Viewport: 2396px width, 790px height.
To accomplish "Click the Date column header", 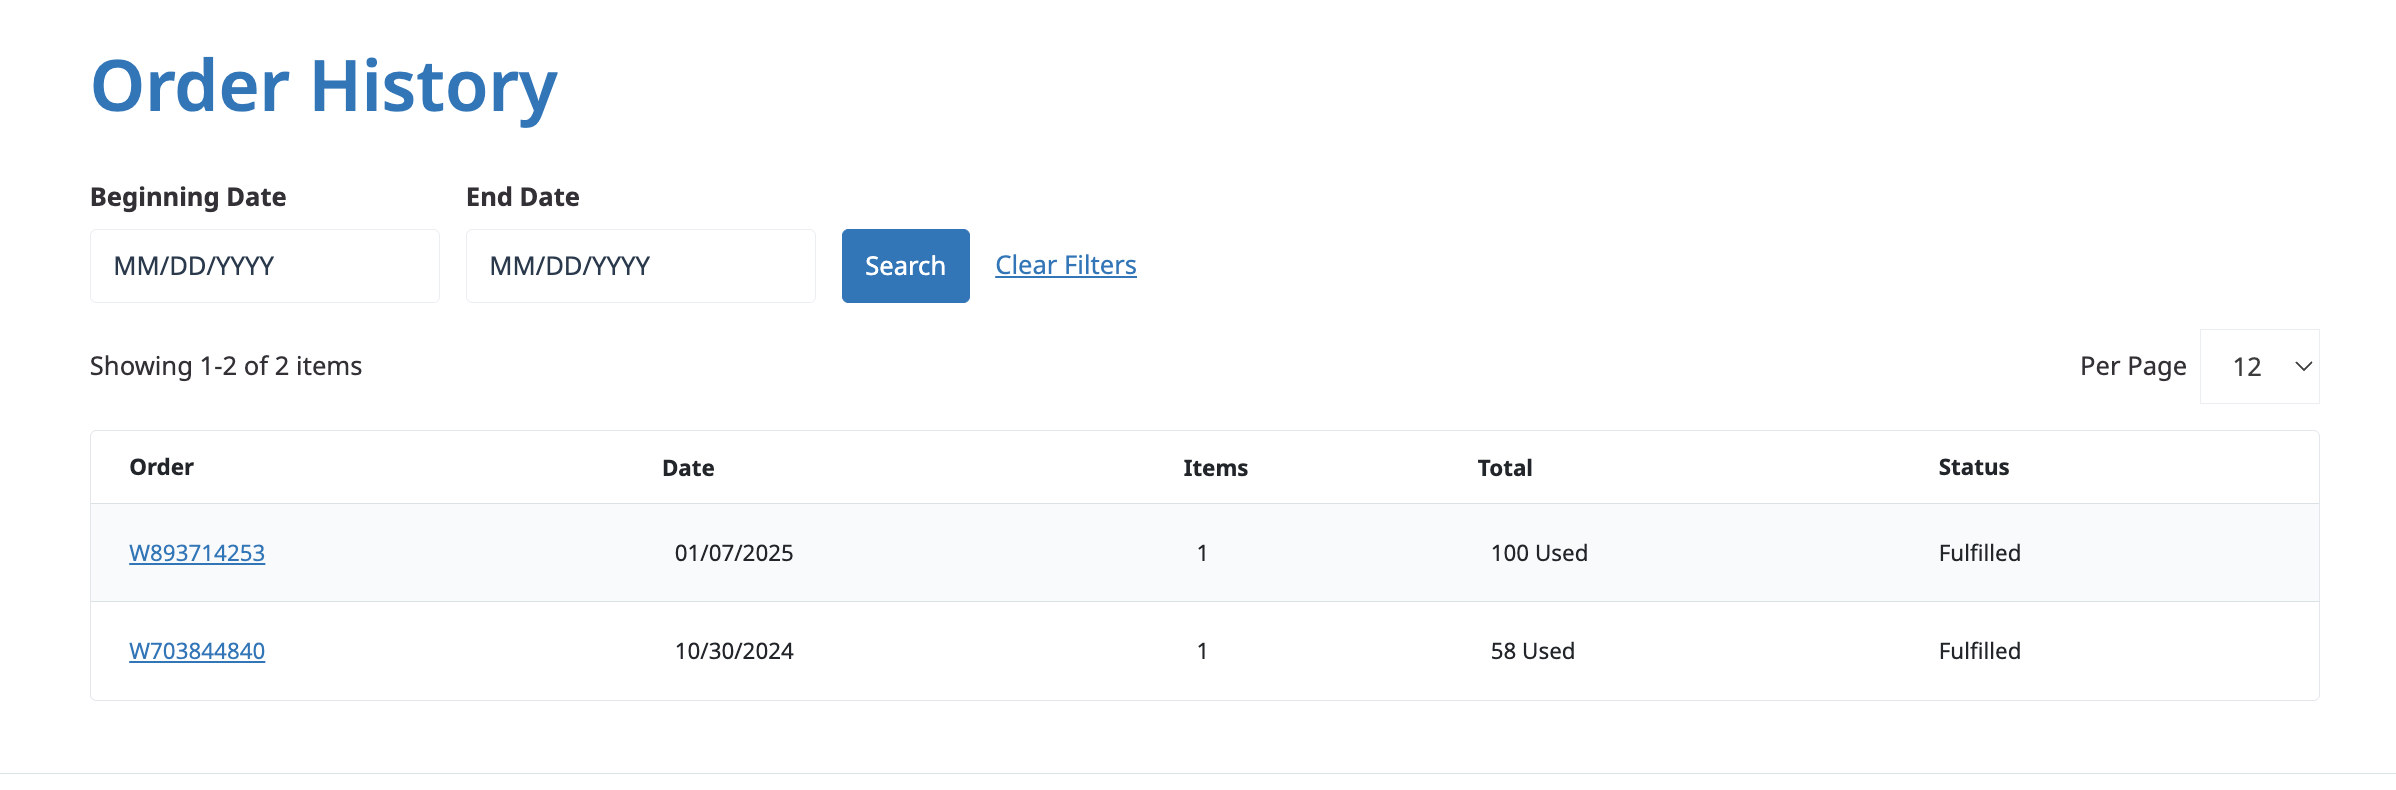I will [688, 468].
